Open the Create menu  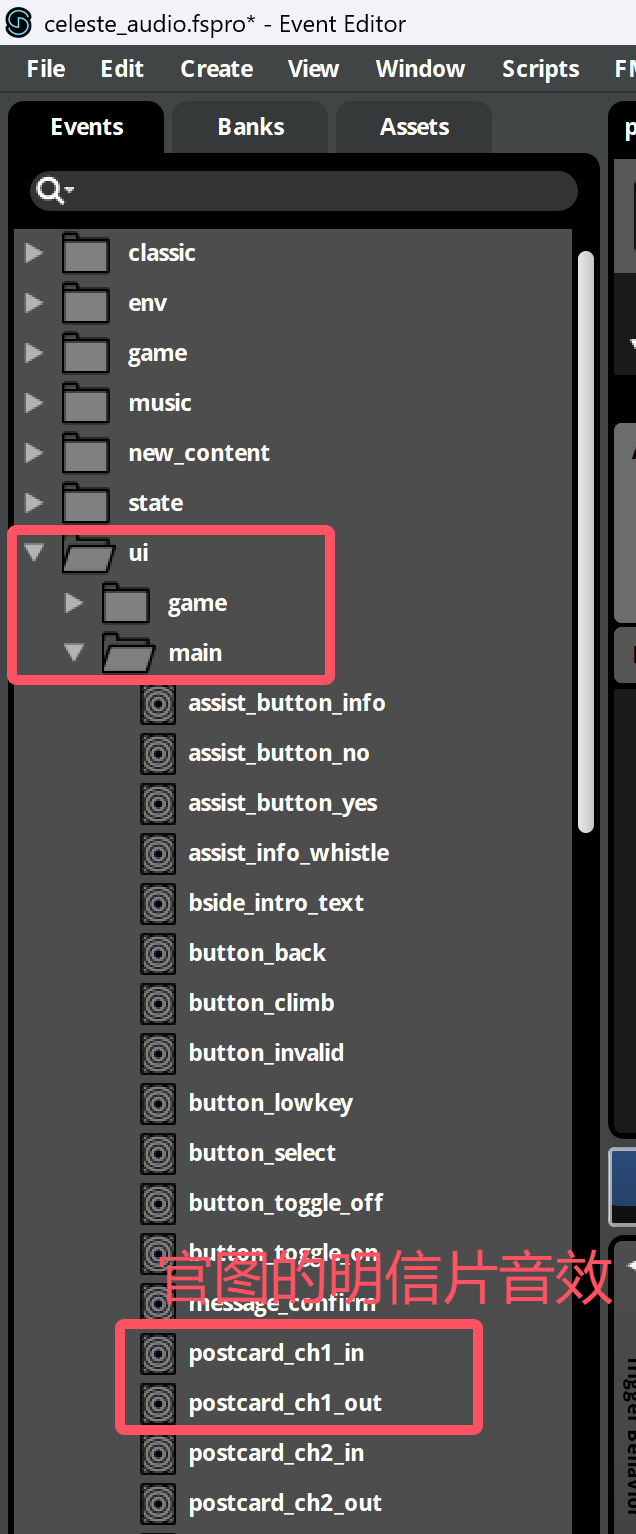pyautogui.click(x=216, y=69)
